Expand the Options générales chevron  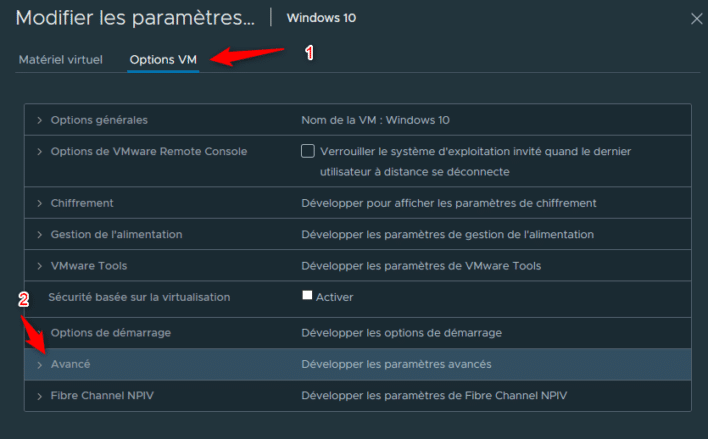point(40,120)
